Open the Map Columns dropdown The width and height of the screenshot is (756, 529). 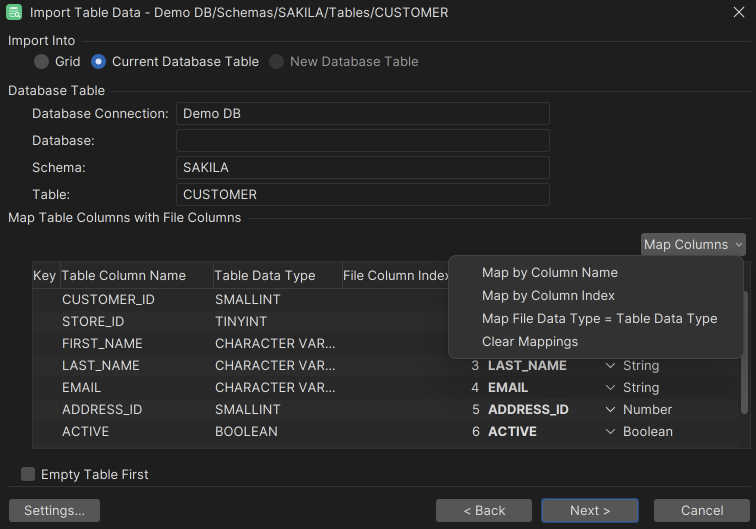point(693,244)
